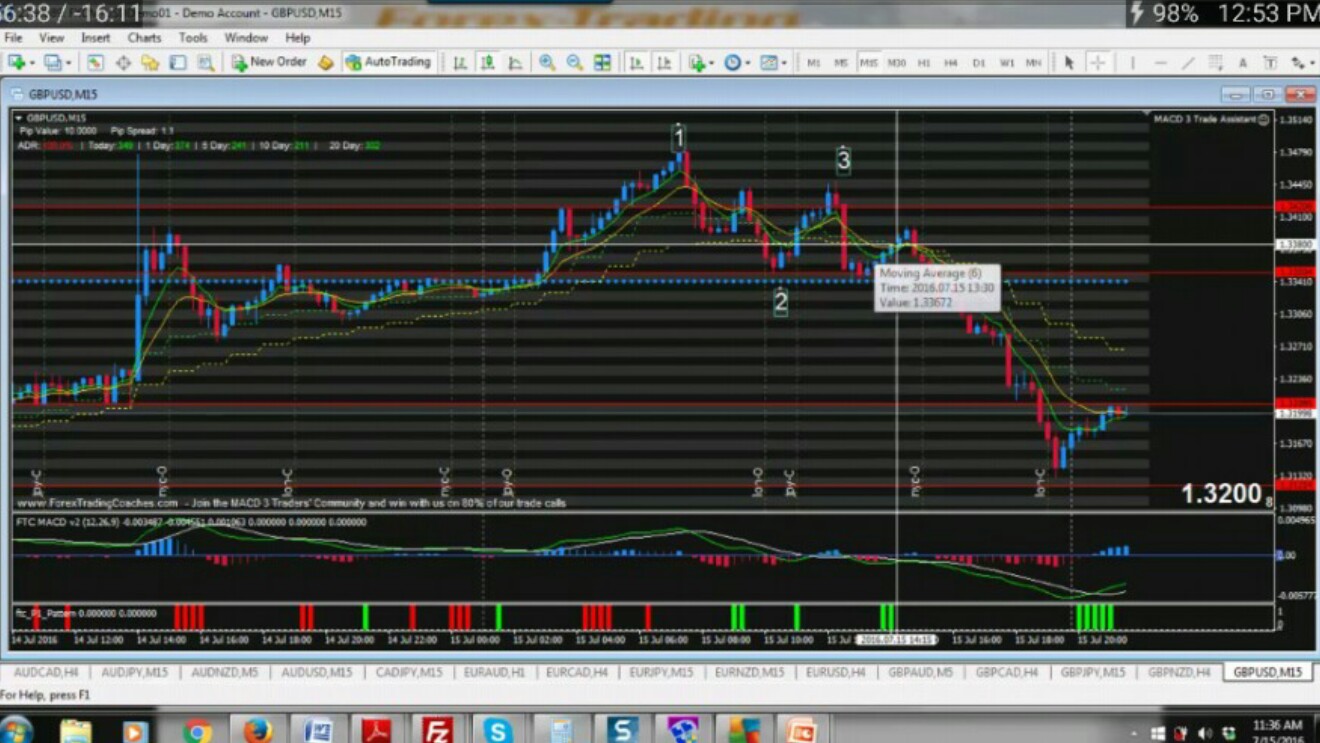Open a new chart via toolbar icon
Viewport: 1320px width, 743px height.
[17, 62]
